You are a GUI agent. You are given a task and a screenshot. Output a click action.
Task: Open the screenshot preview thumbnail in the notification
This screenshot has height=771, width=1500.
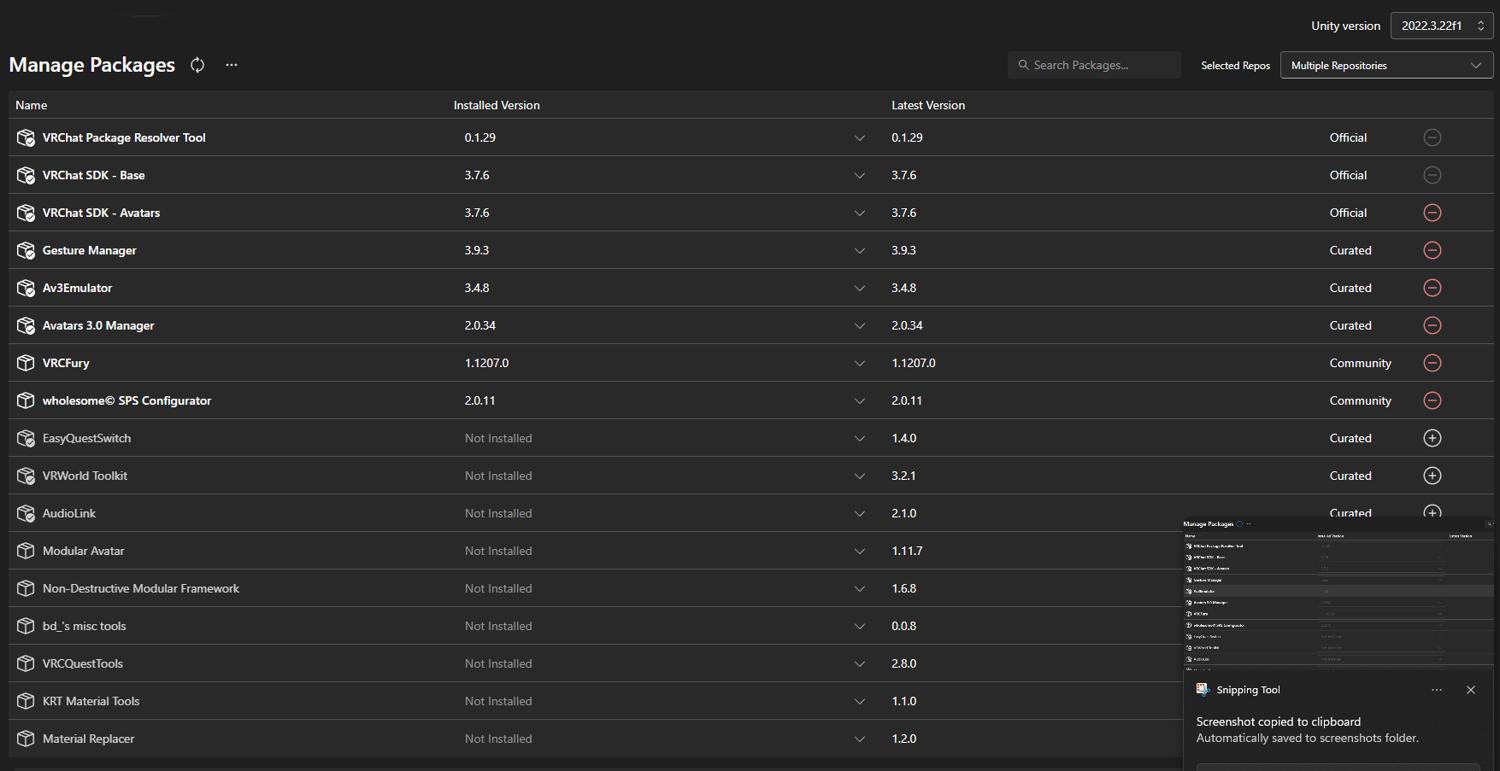(x=1338, y=592)
